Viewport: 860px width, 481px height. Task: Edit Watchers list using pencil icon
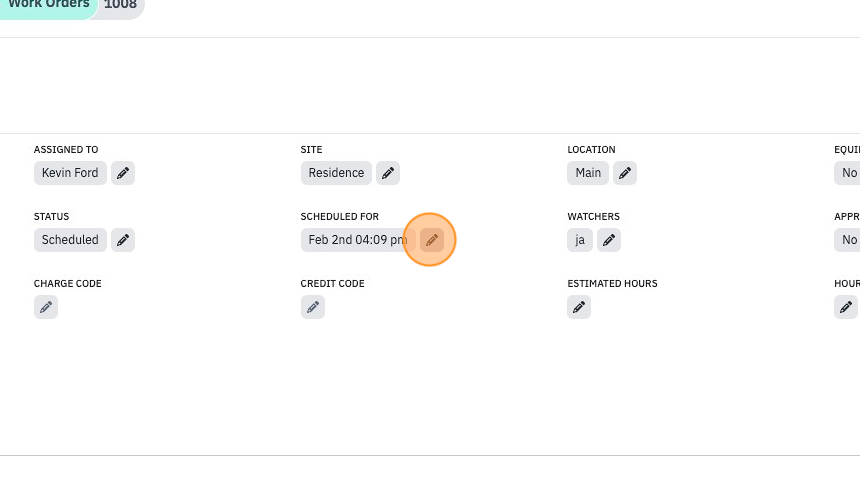(609, 240)
